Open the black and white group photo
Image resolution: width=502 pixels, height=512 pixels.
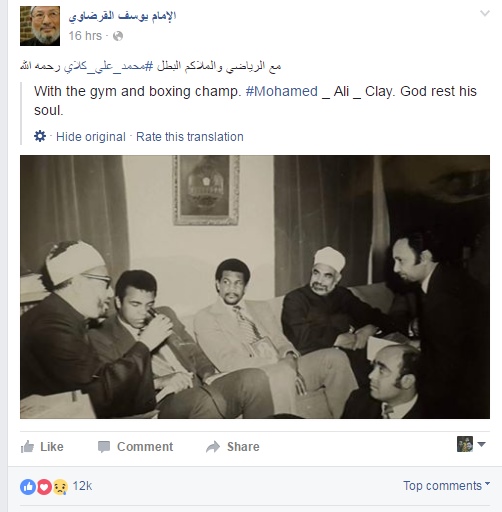click(255, 287)
